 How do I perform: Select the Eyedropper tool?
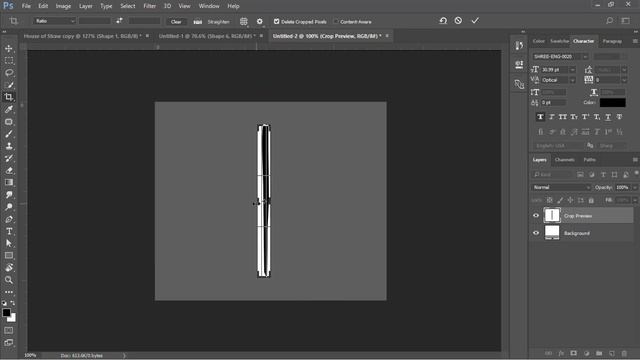point(9,109)
